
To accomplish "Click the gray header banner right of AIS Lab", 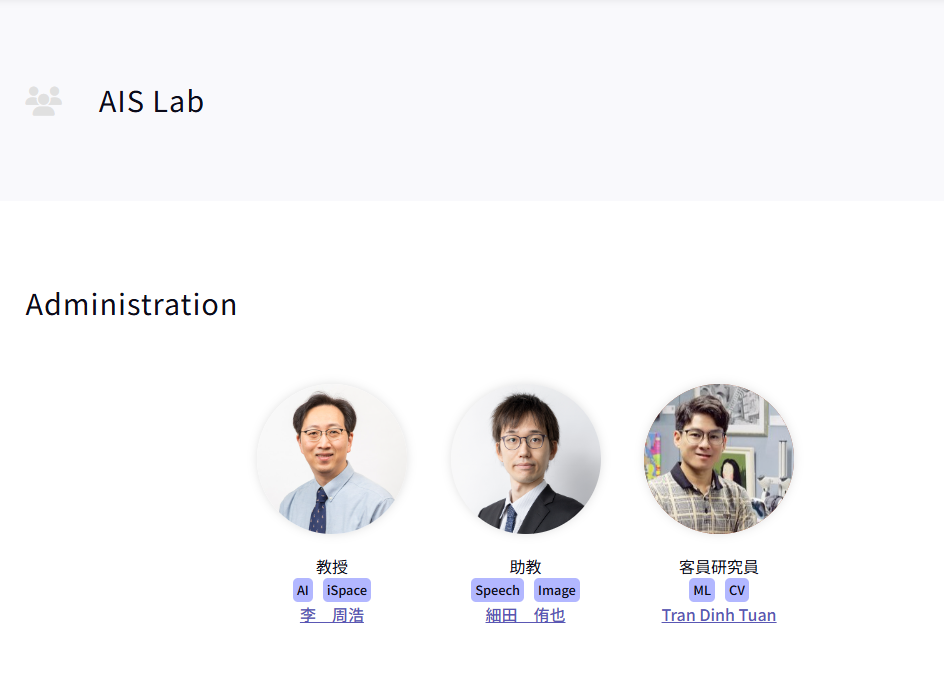I will tap(572, 101).
